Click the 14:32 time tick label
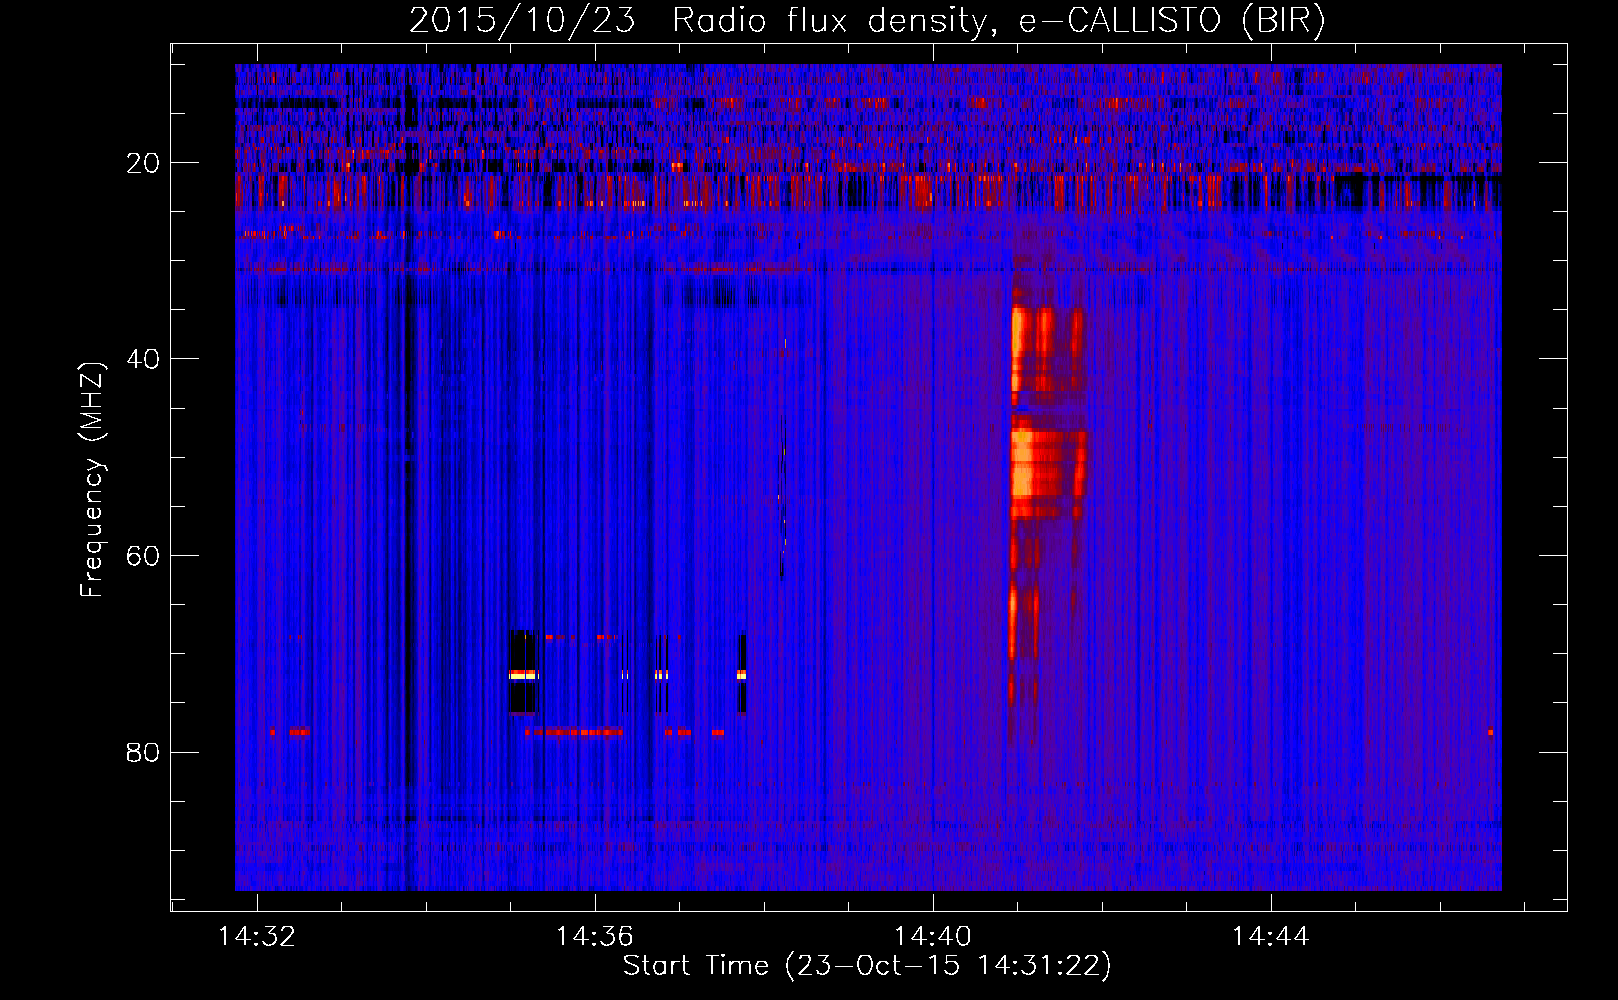The height and width of the screenshot is (1000, 1618). (x=257, y=937)
